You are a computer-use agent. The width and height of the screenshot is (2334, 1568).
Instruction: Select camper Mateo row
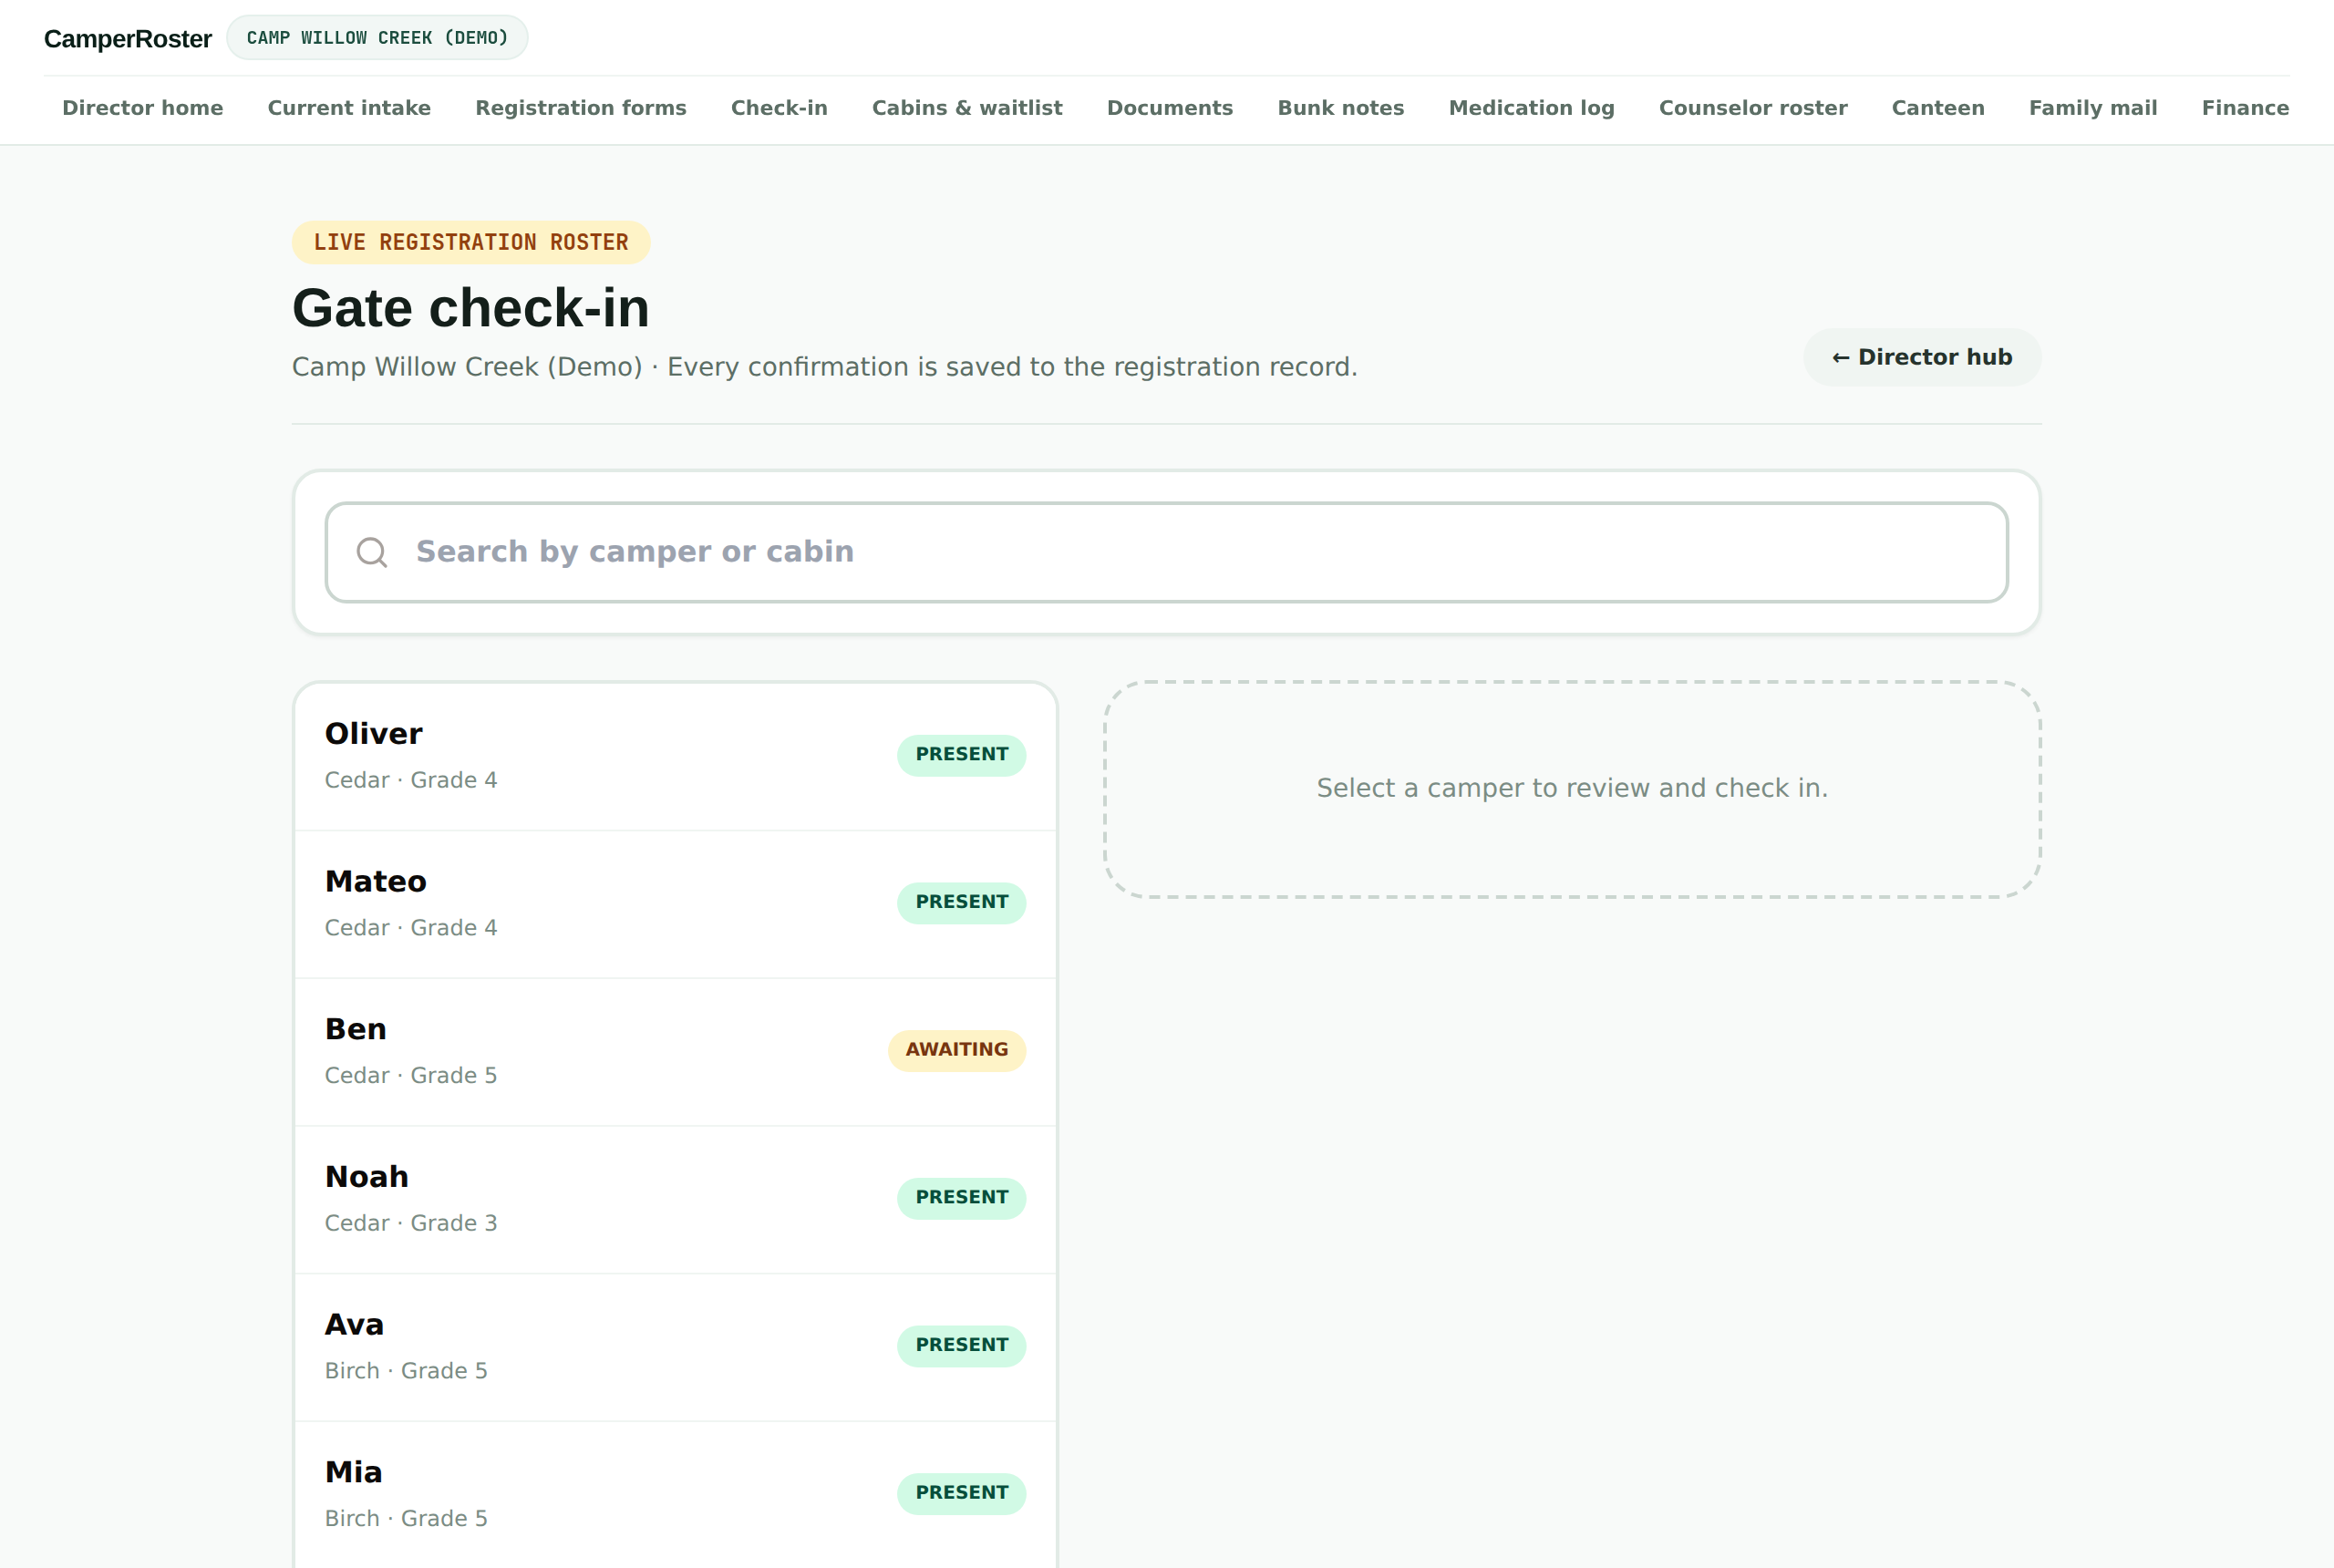click(x=675, y=904)
